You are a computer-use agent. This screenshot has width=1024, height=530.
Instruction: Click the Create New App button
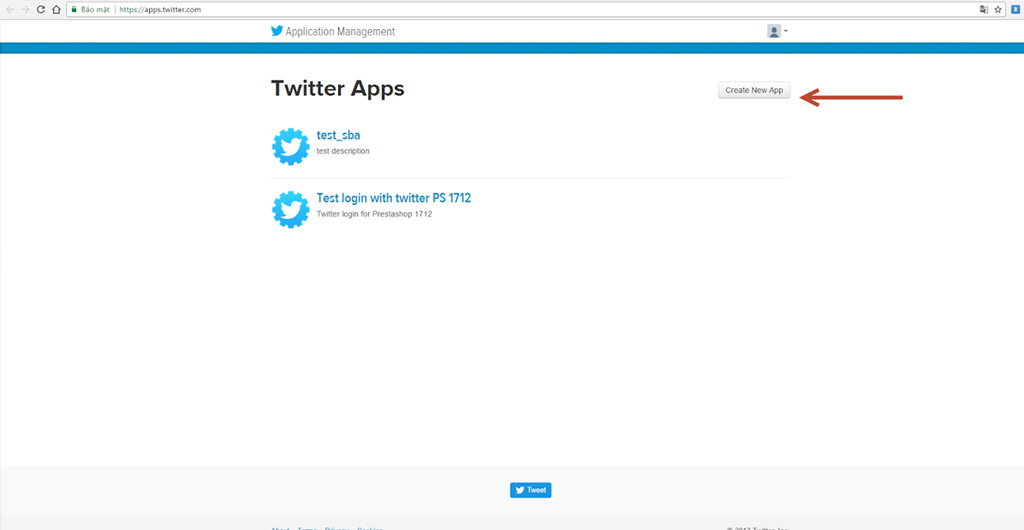754,90
